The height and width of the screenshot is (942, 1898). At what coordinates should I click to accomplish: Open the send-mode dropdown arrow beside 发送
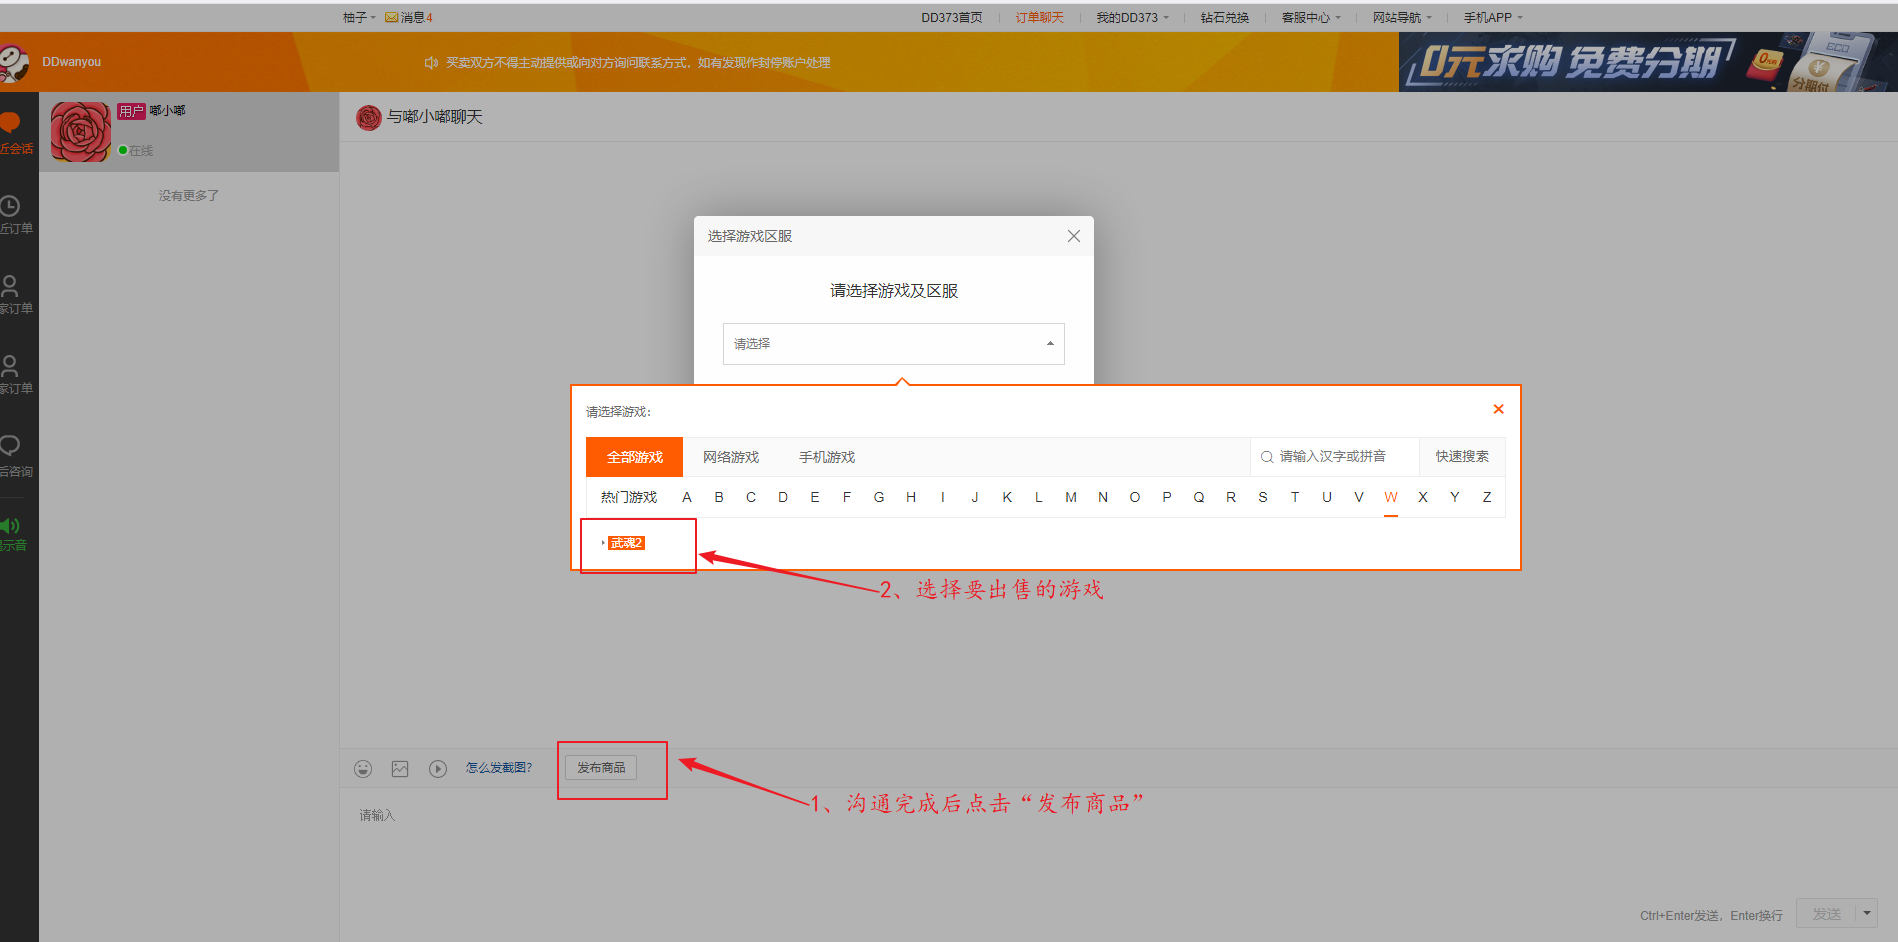(1866, 913)
